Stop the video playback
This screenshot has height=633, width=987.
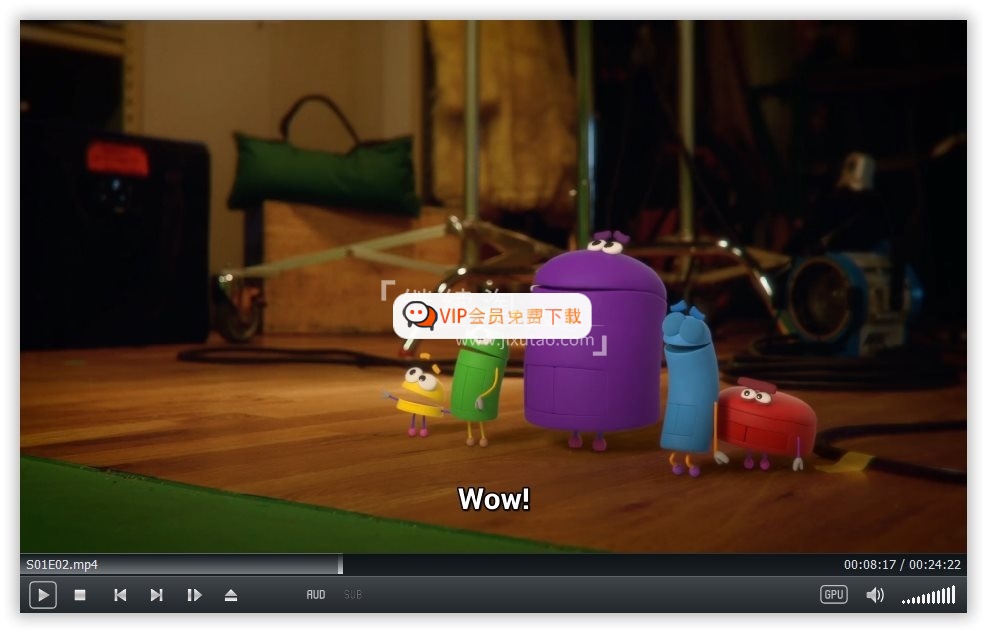[80, 595]
